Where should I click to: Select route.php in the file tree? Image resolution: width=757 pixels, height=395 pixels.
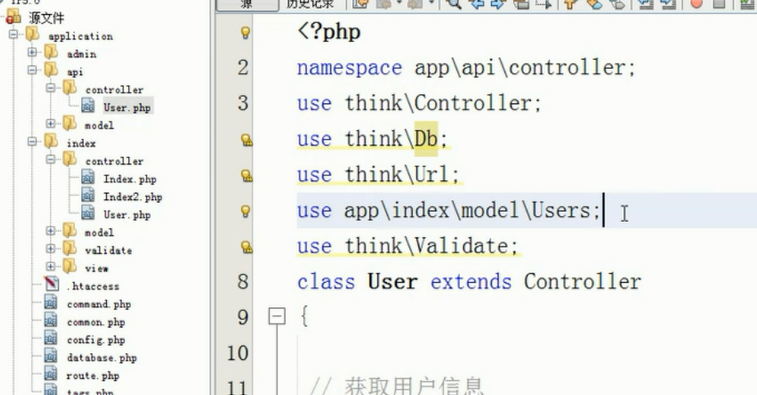93,376
